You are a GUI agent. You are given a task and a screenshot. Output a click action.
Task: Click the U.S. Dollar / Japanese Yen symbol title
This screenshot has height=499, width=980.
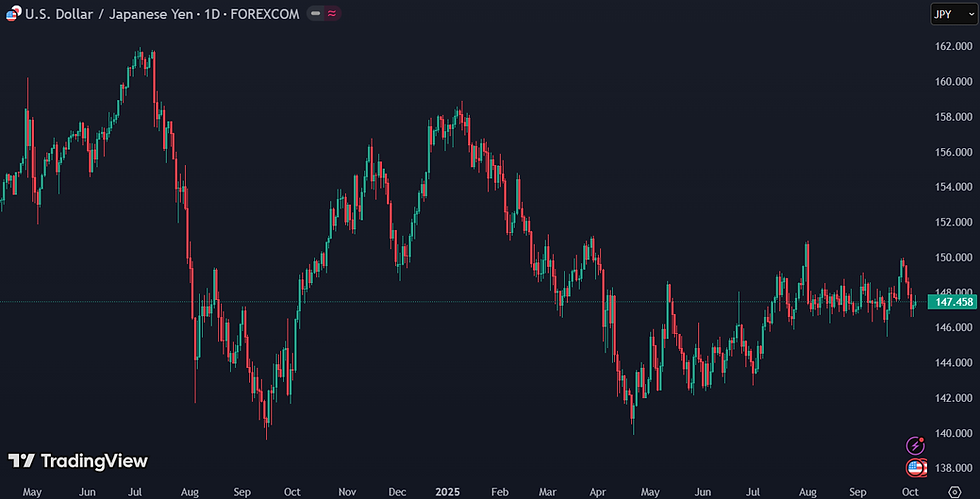point(109,14)
